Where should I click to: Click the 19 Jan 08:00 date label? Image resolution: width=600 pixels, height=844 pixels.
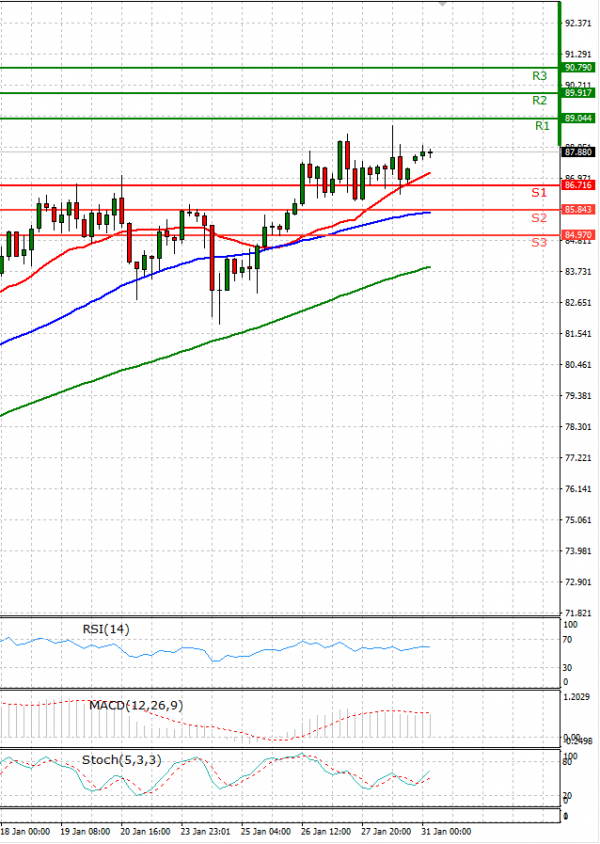86,832
